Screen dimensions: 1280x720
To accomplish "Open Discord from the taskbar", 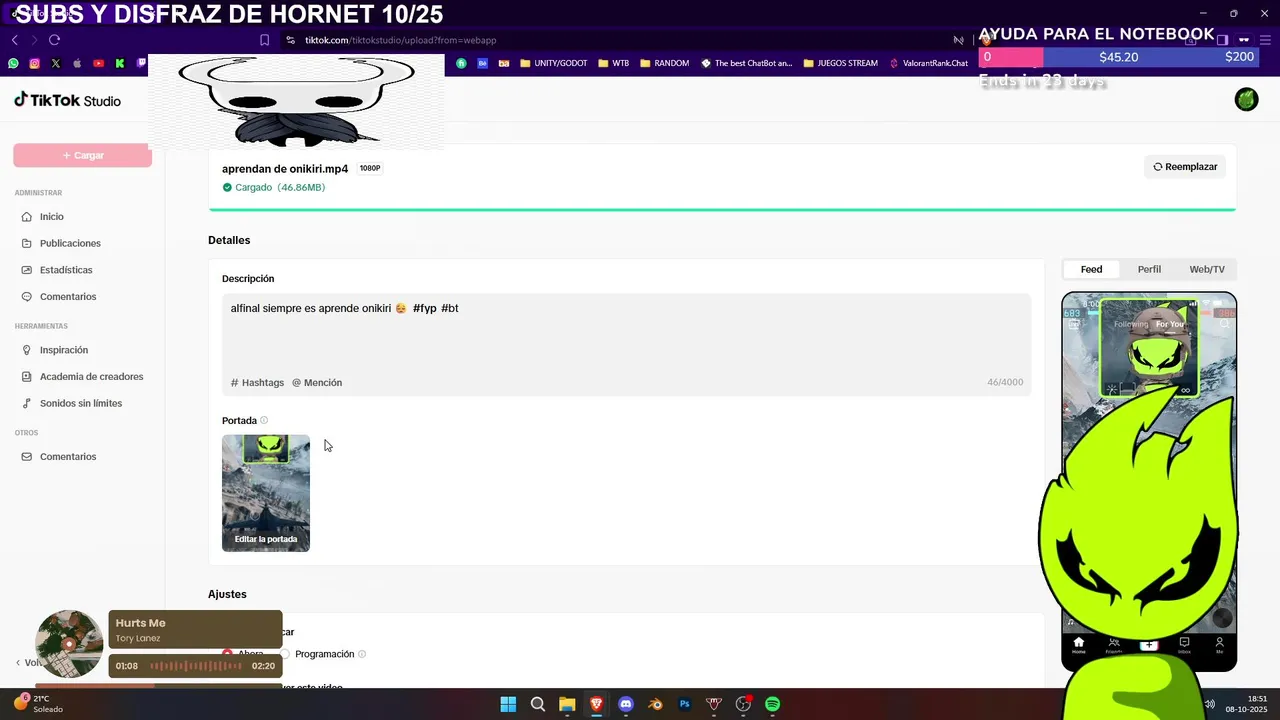I will 626,704.
